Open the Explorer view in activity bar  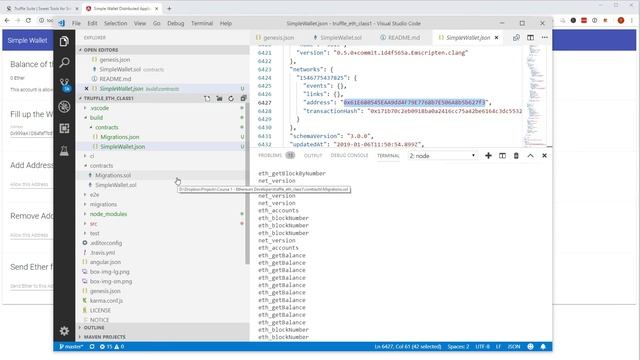[64, 41]
